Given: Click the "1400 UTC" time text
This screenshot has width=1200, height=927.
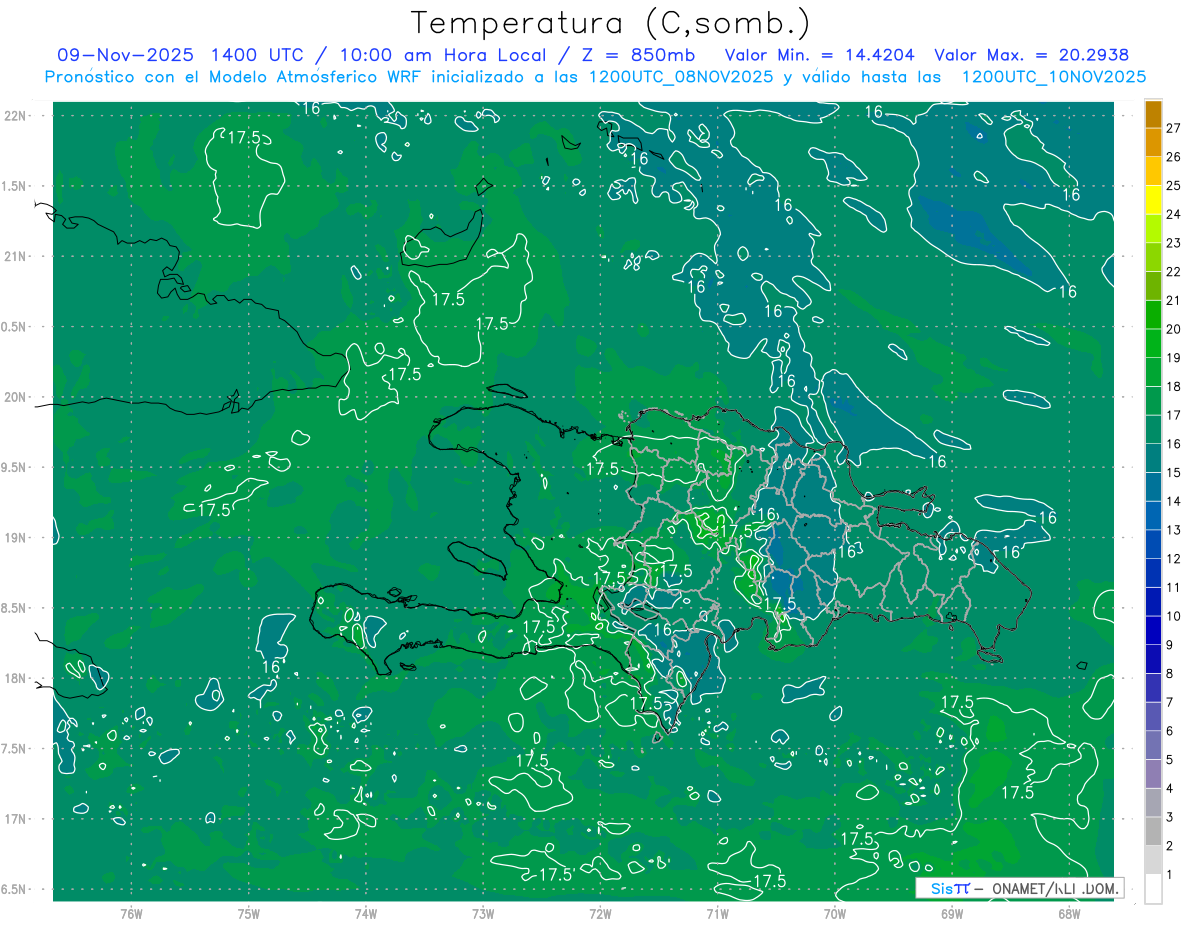Looking at the screenshot, I should pyautogui.click(x=255, y=55).
